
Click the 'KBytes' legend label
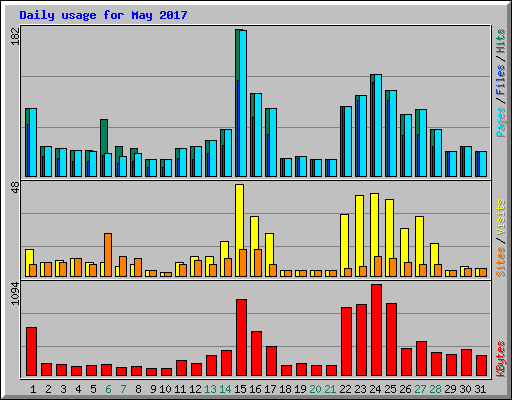(x=501, y=359)
